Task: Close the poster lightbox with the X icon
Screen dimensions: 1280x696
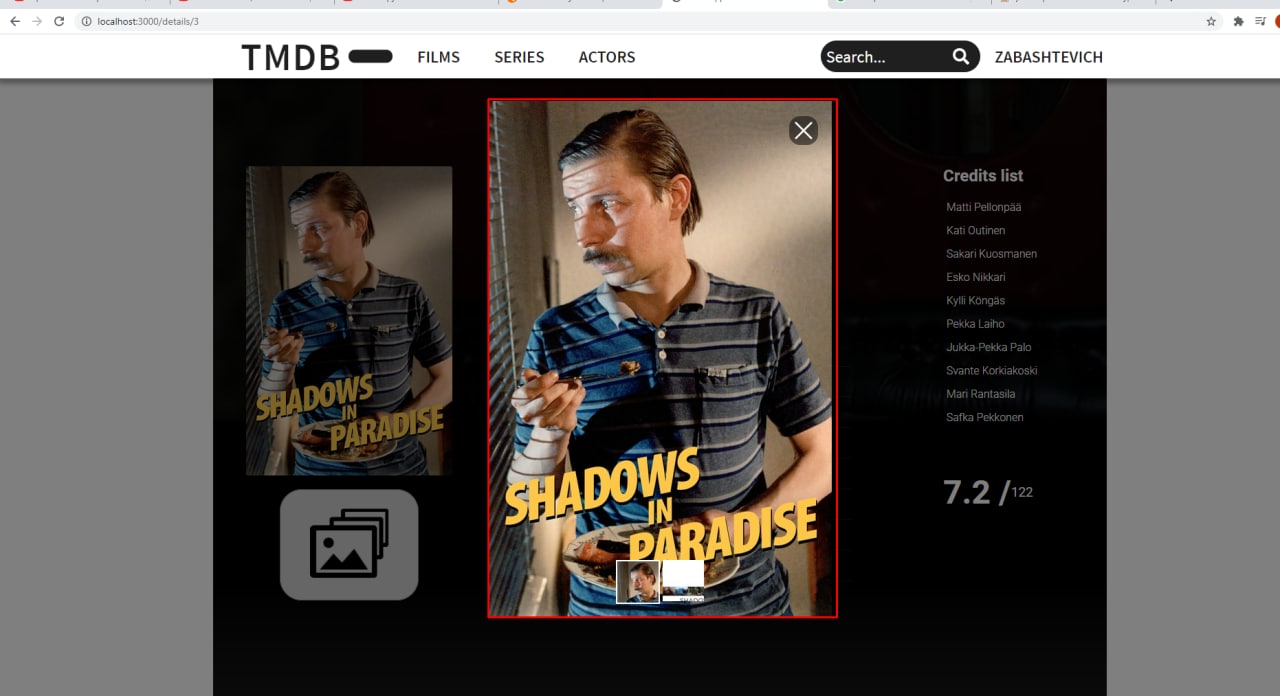Action: 803,130
